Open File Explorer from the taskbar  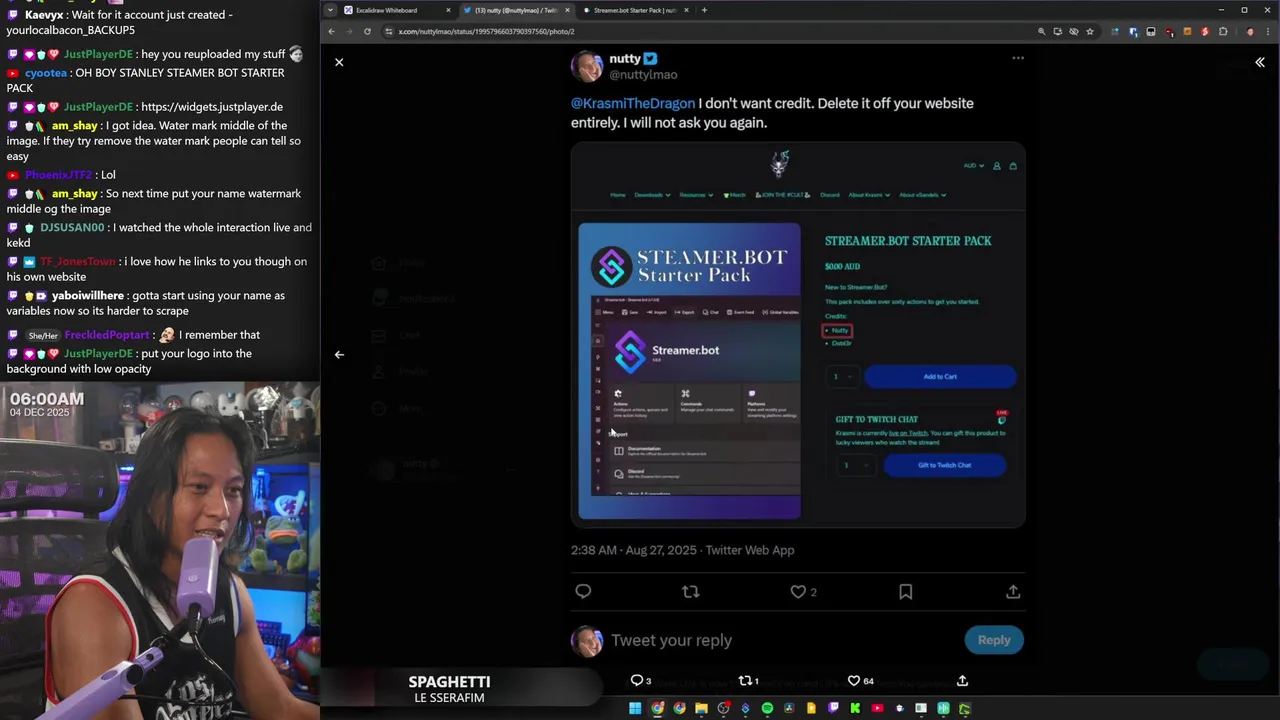[701, 709]
